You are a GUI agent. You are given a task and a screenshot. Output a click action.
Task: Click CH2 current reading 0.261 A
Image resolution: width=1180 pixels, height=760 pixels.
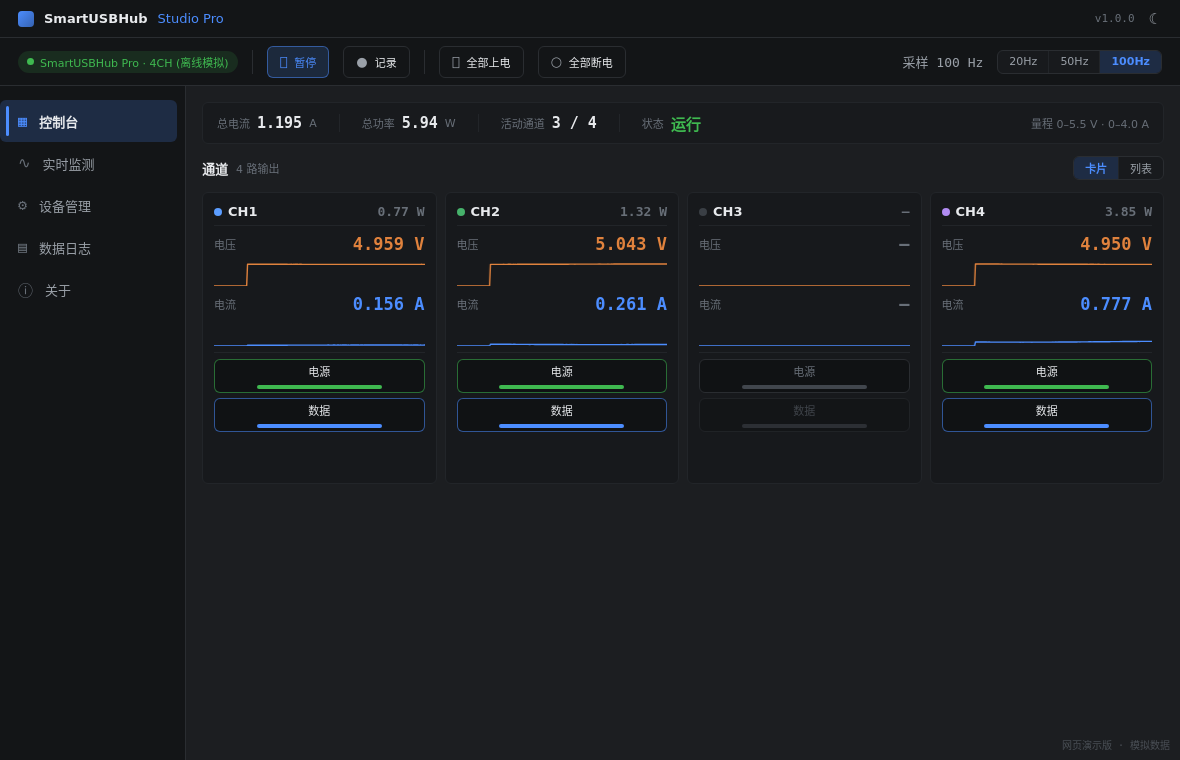point(631,304)
